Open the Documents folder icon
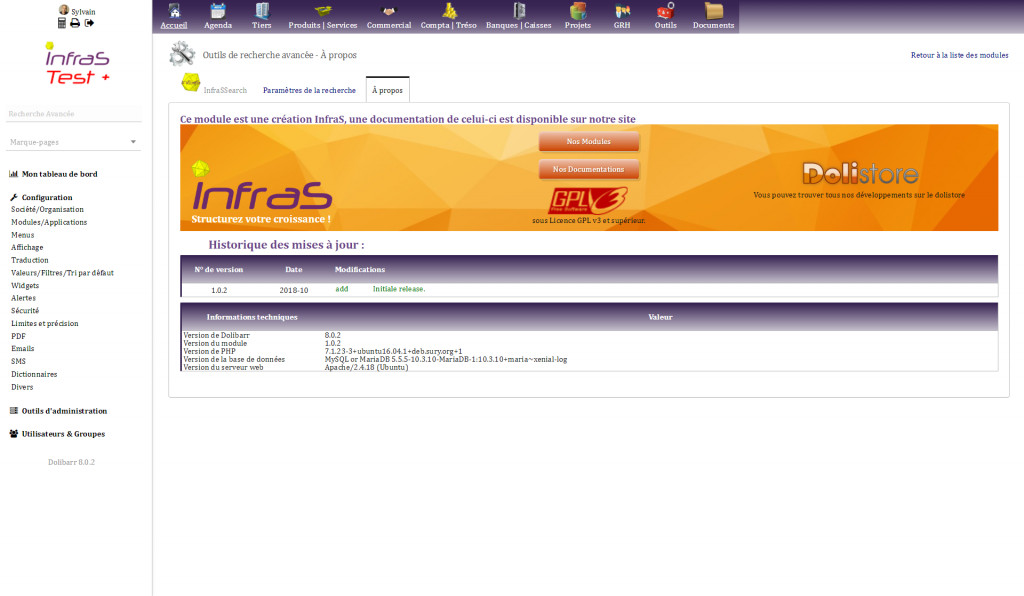1024x596 pixels. tap(713, 10)
